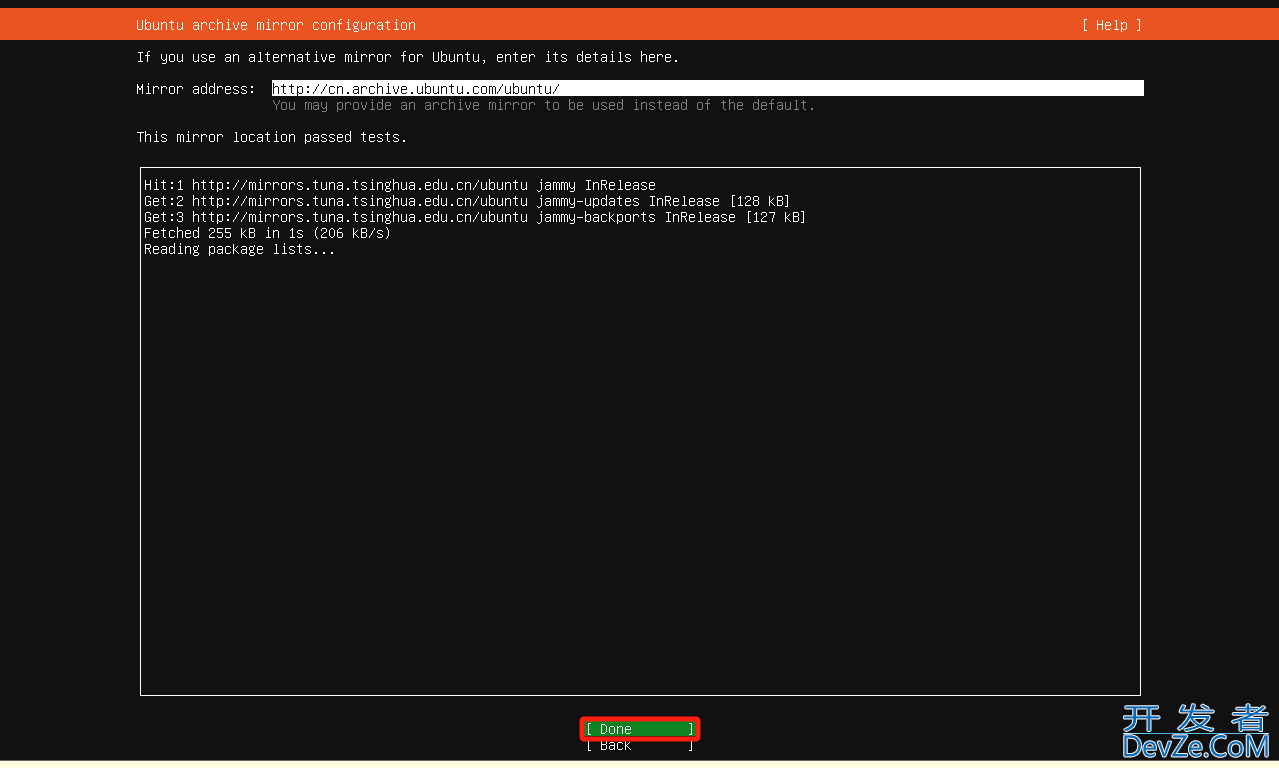1279x768 pixels.
Task: Click the 'Mirror address:' label
Action: coord(196,89)
